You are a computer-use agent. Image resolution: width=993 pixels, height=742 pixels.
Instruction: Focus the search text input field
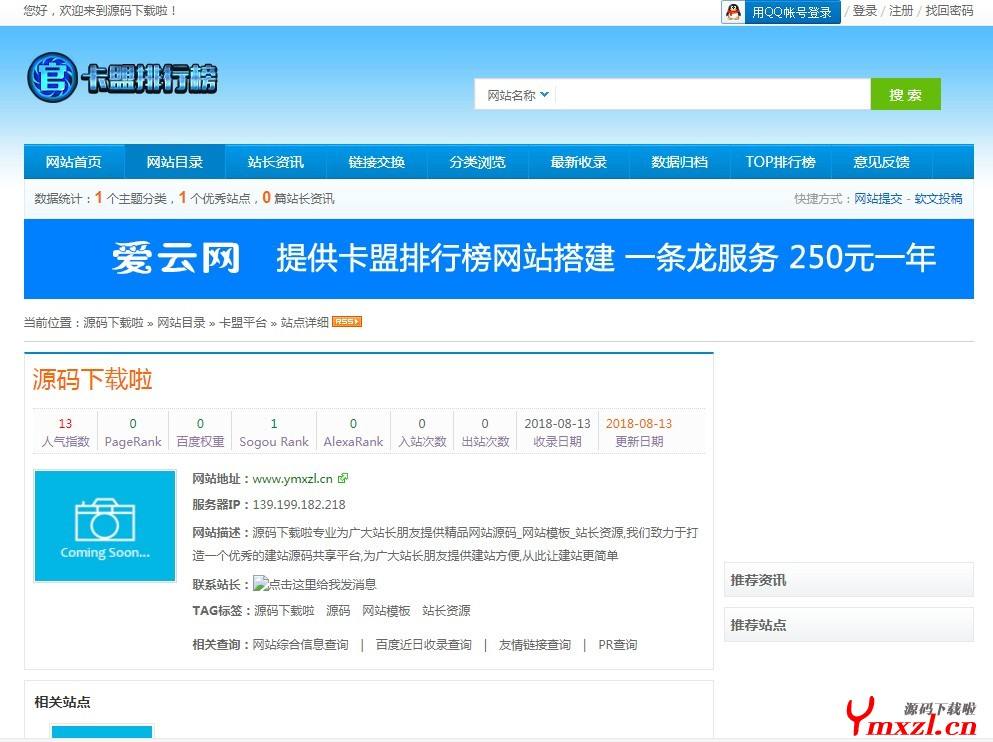(712, 95)
